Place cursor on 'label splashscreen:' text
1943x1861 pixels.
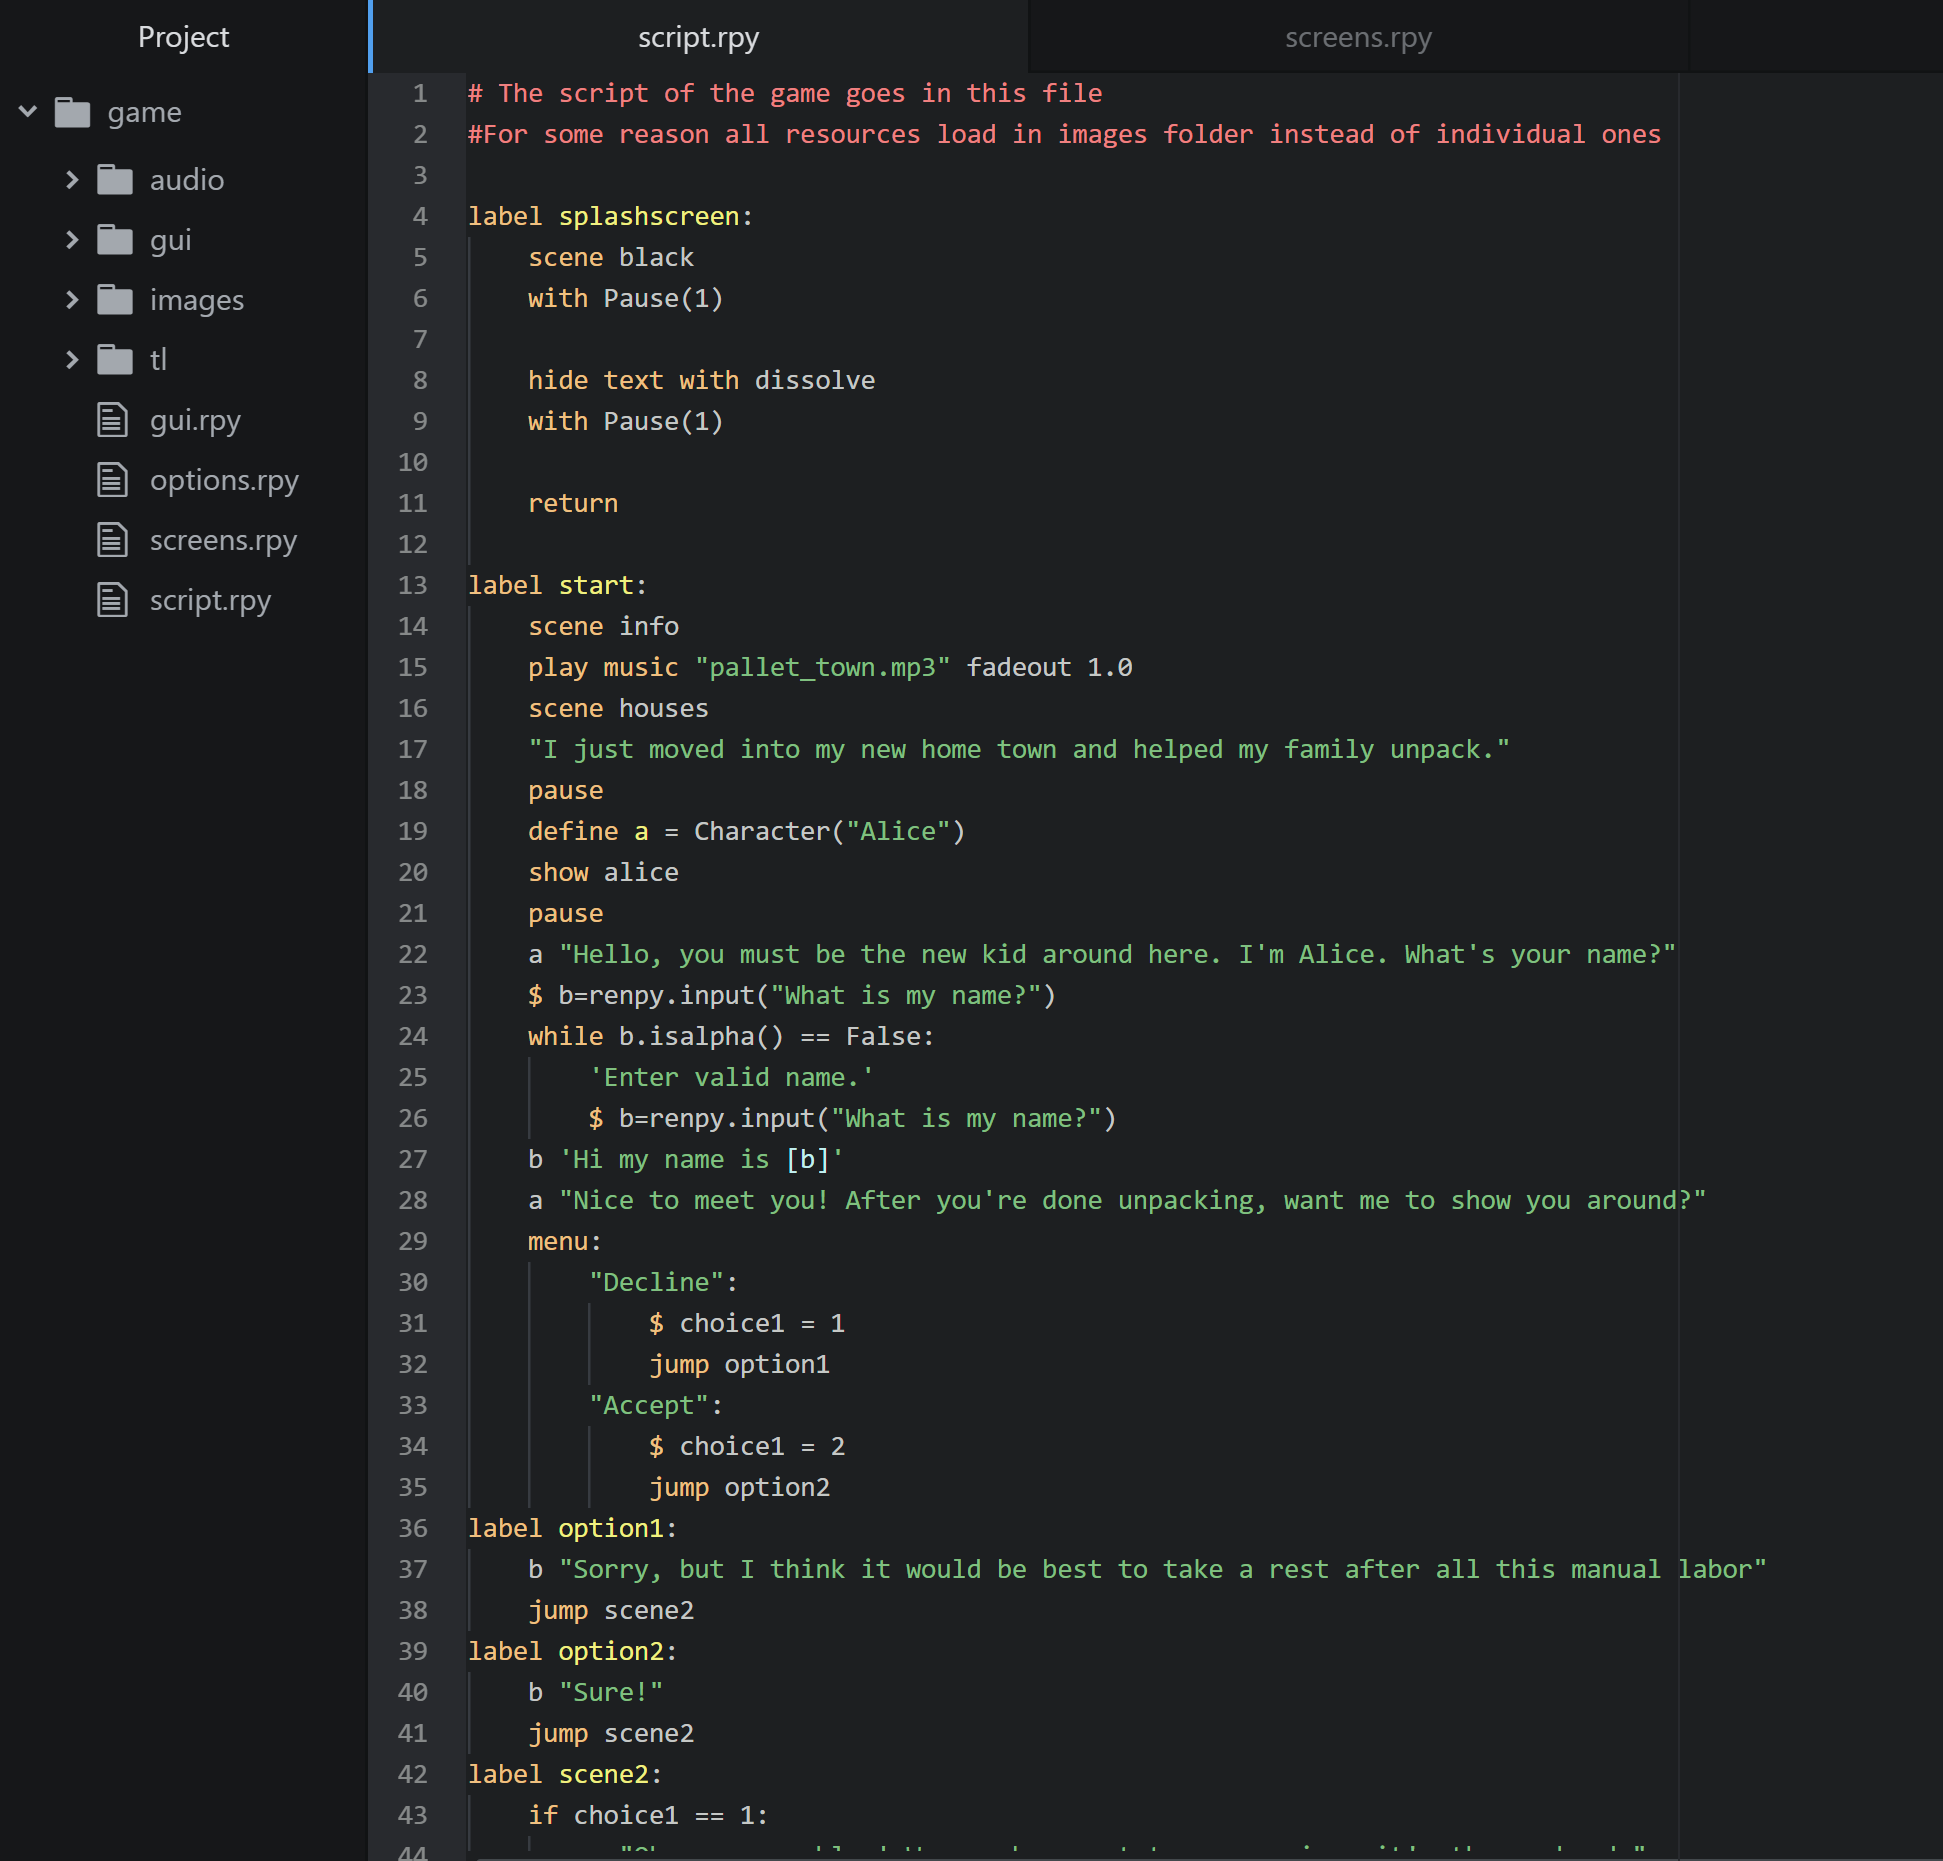point(610,216)
